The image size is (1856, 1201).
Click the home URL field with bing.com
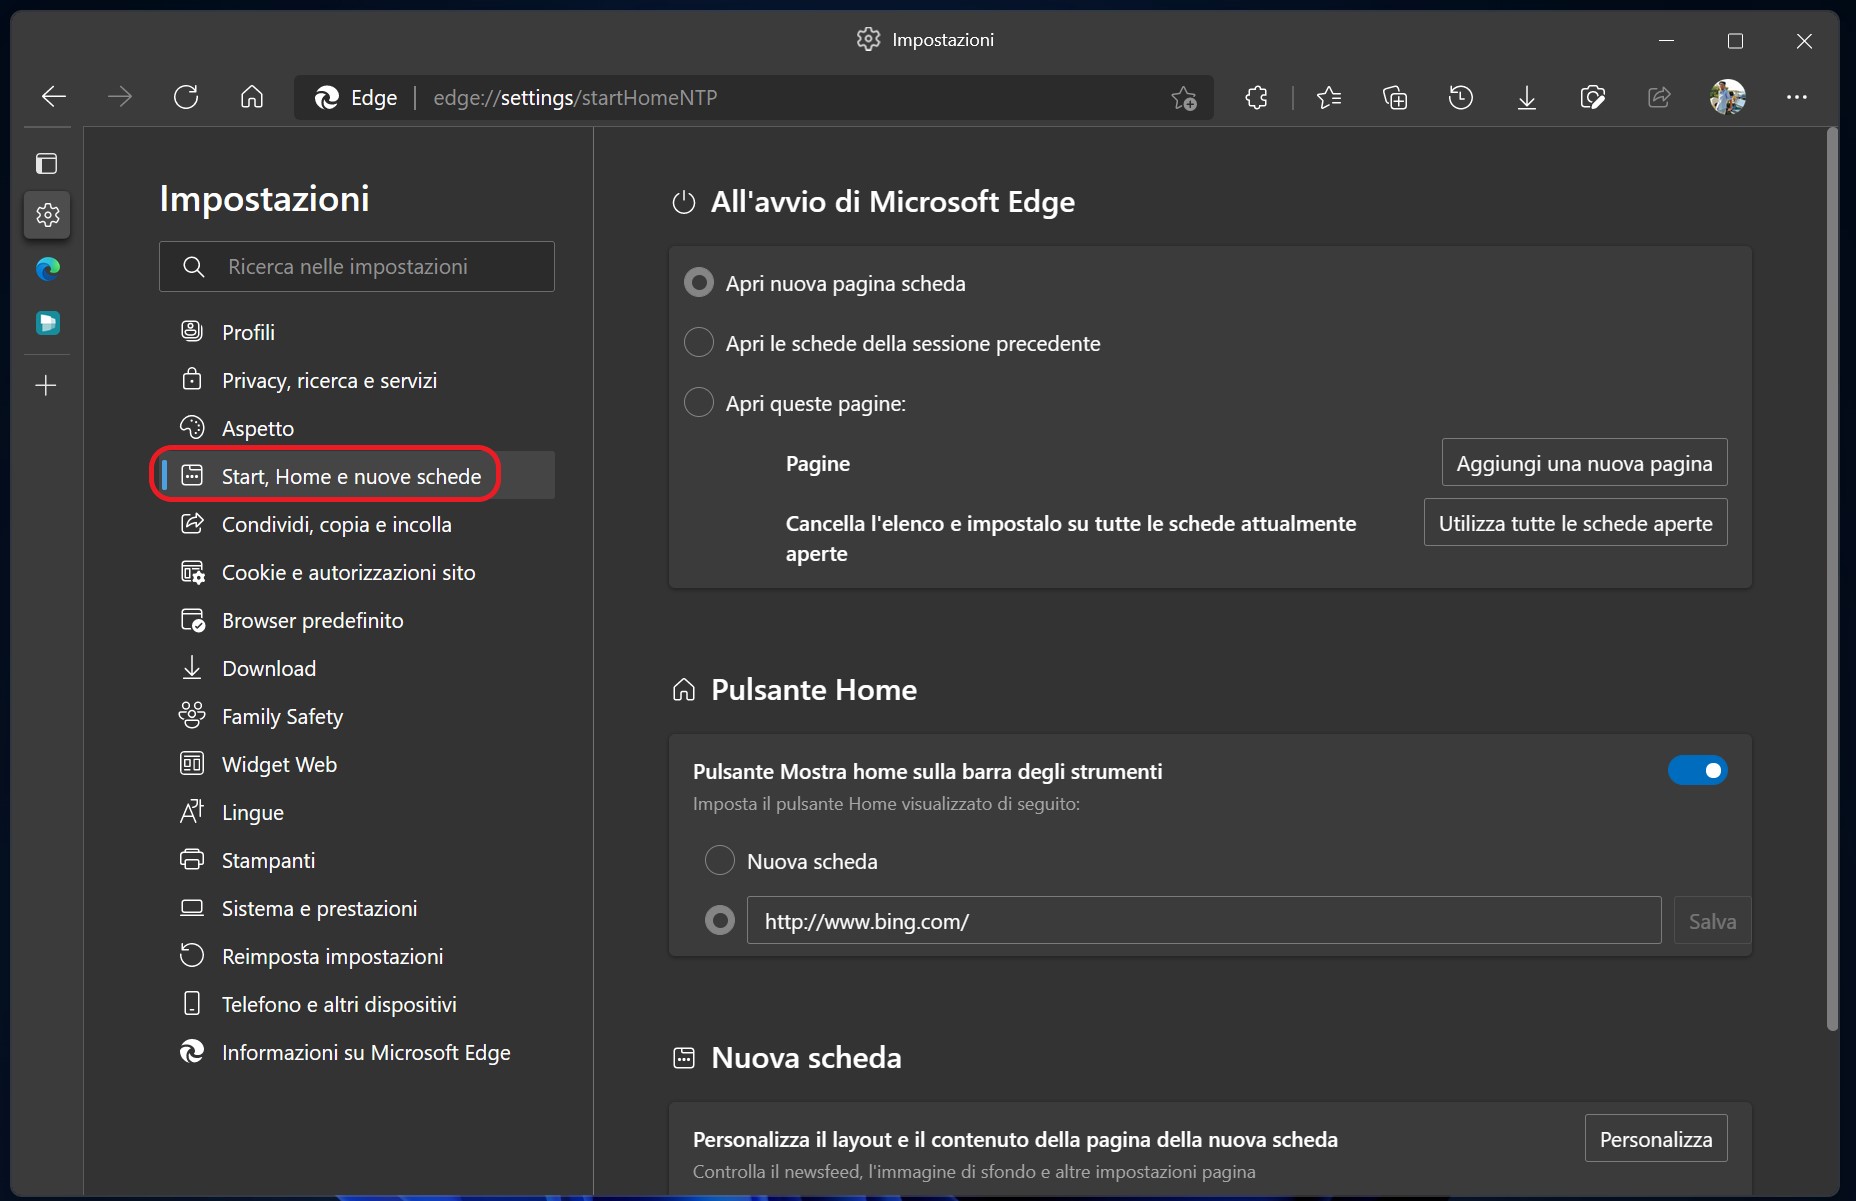point(1204,920)
